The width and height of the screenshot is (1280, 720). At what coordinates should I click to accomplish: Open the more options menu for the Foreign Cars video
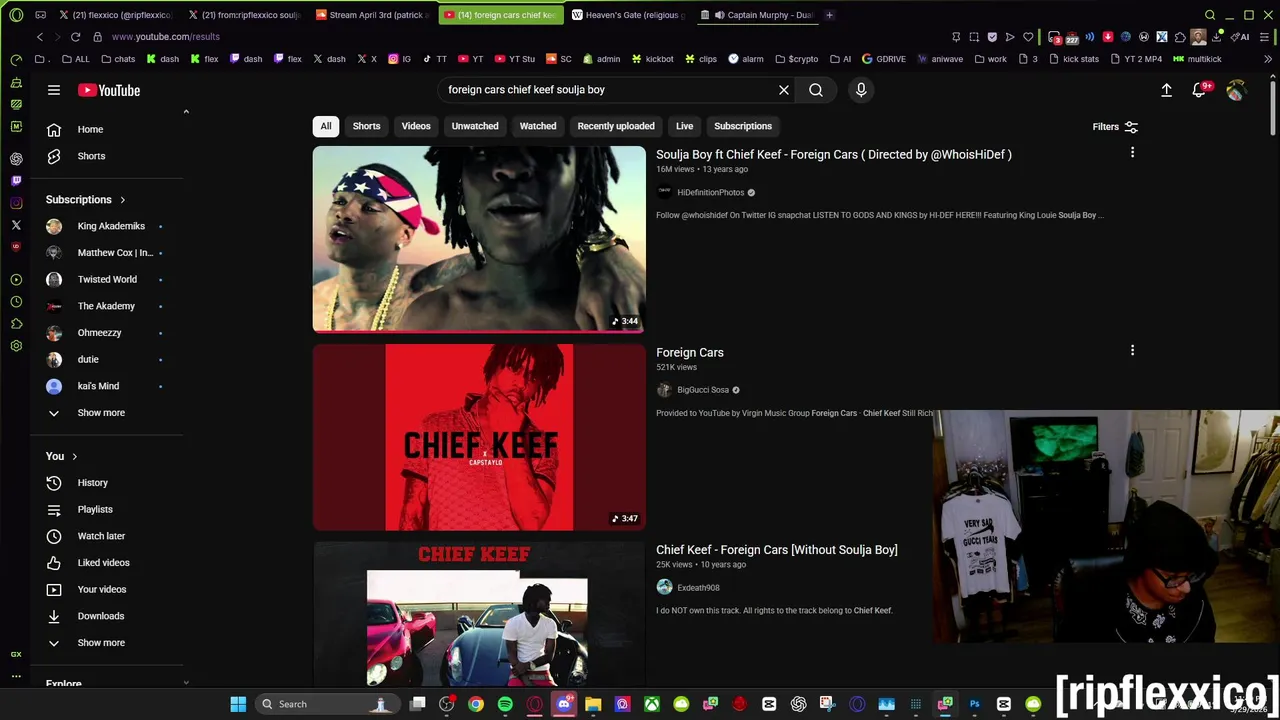tap(1132, 351)
